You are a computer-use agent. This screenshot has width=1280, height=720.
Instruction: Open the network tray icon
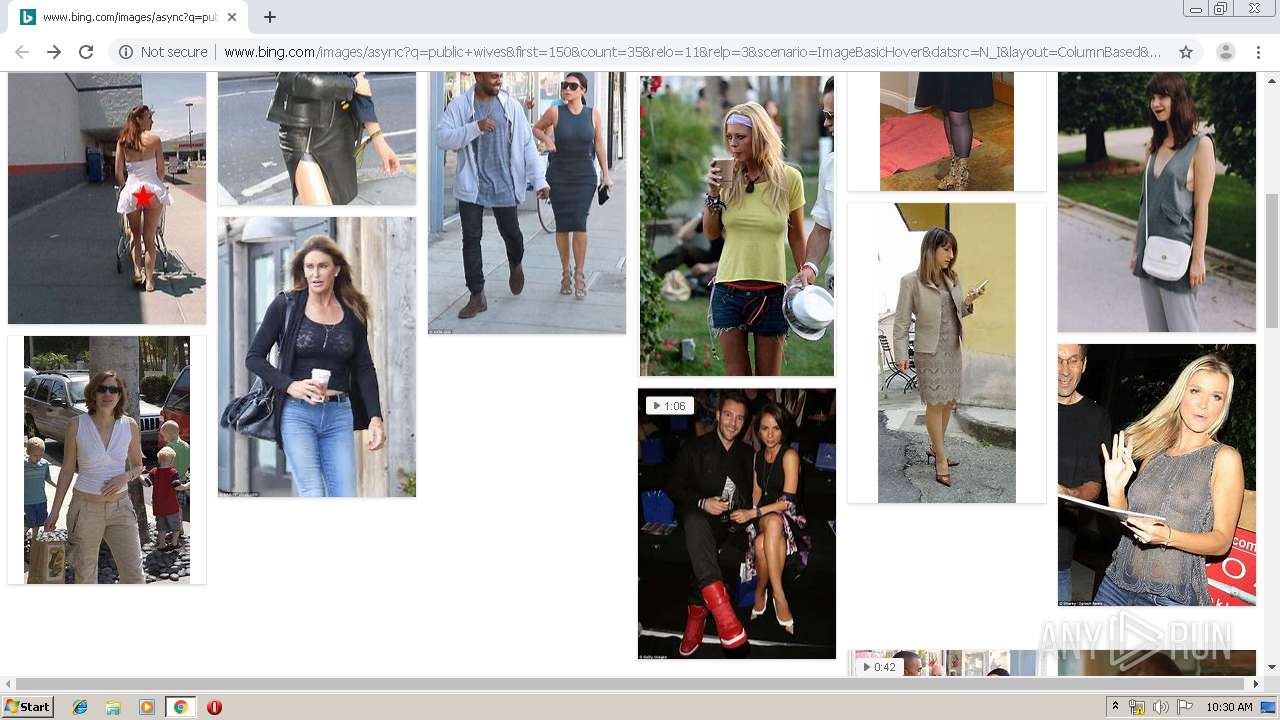tap(1137, 707)
